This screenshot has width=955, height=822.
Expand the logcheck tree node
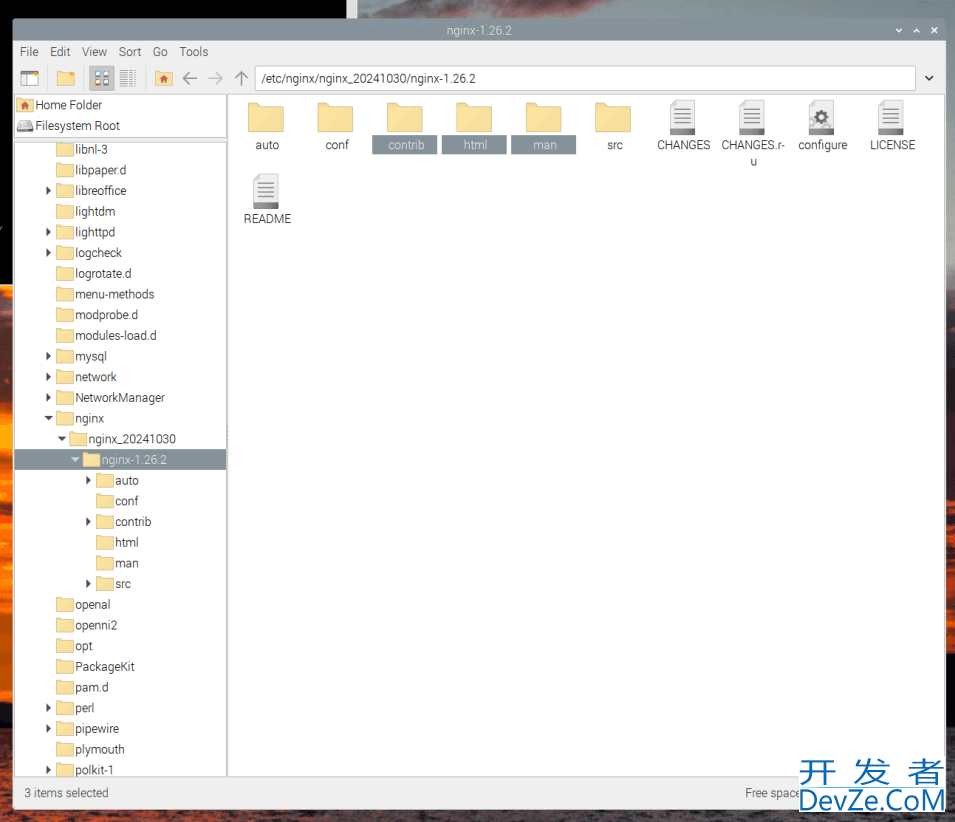point(48,253)
